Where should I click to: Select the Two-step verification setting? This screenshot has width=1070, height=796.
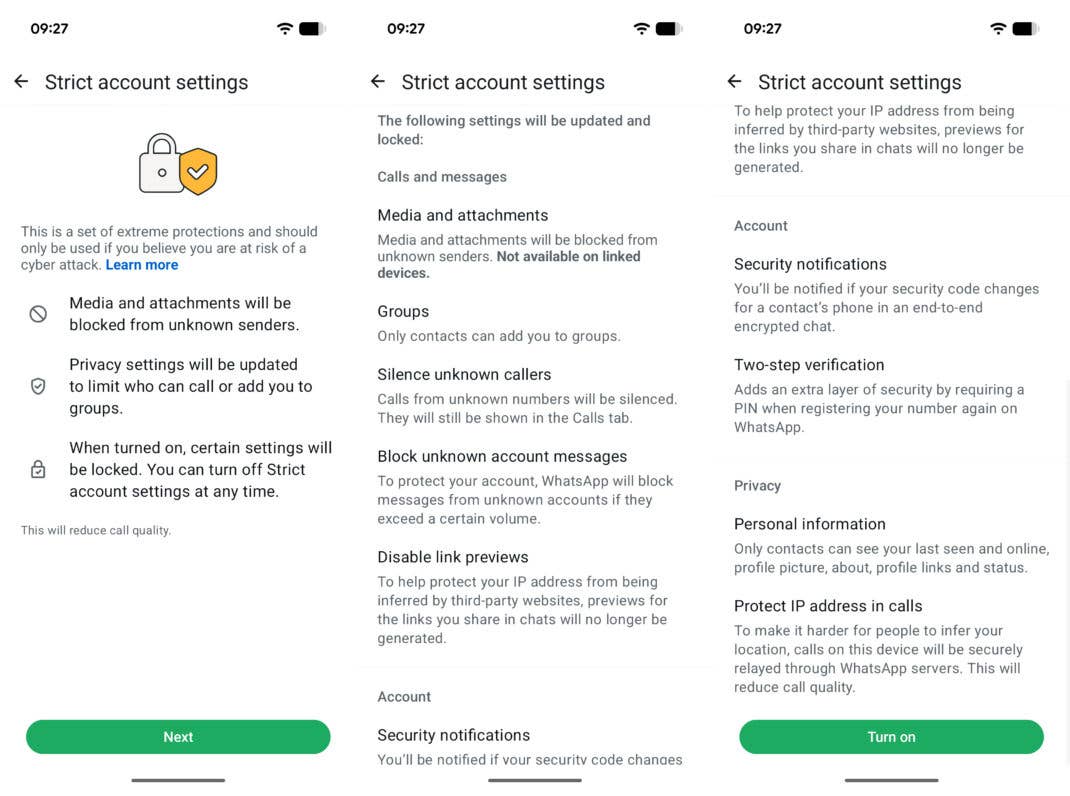(x=809, y=364)
